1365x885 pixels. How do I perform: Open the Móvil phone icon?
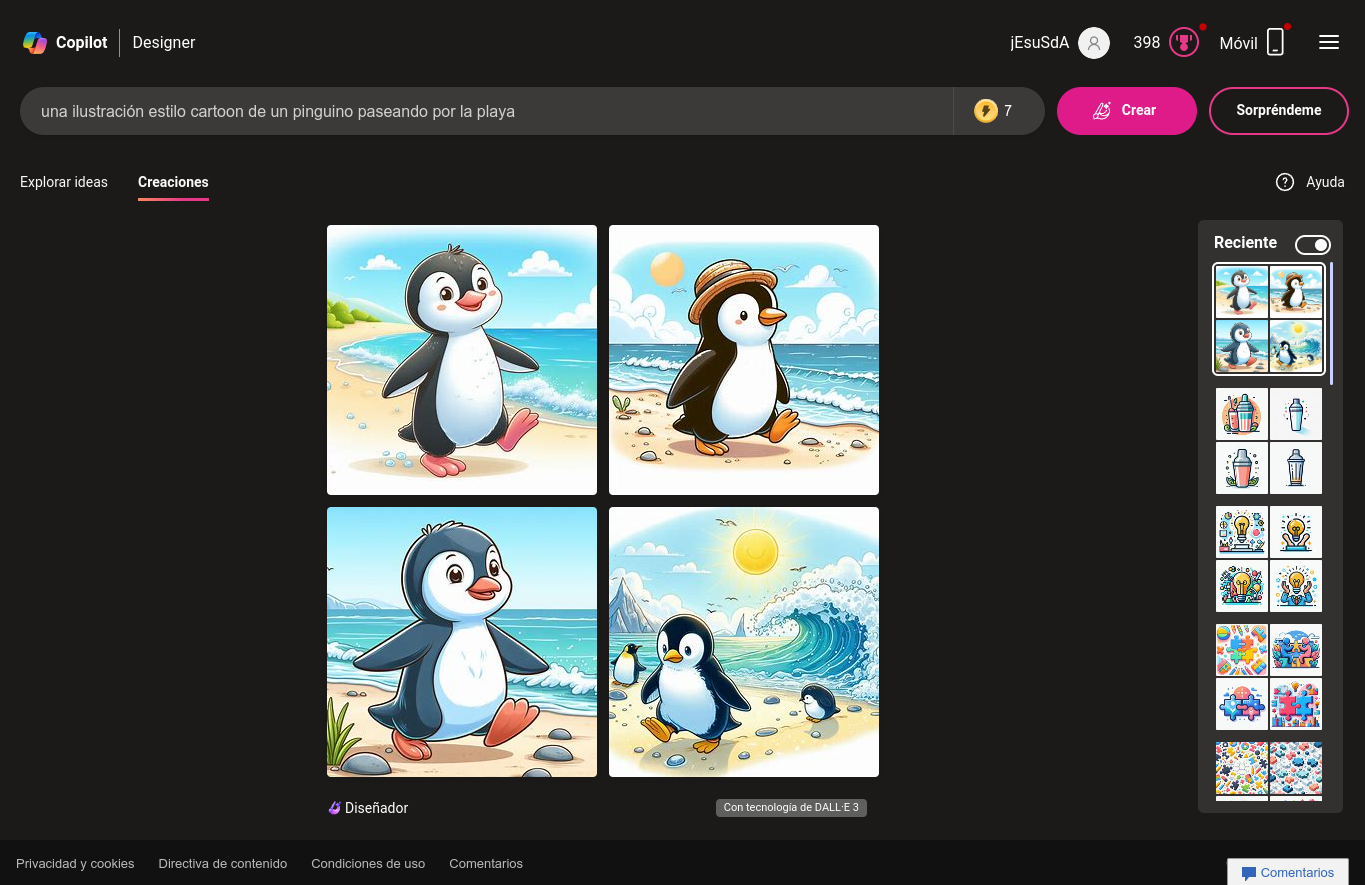coord(1275,43)
